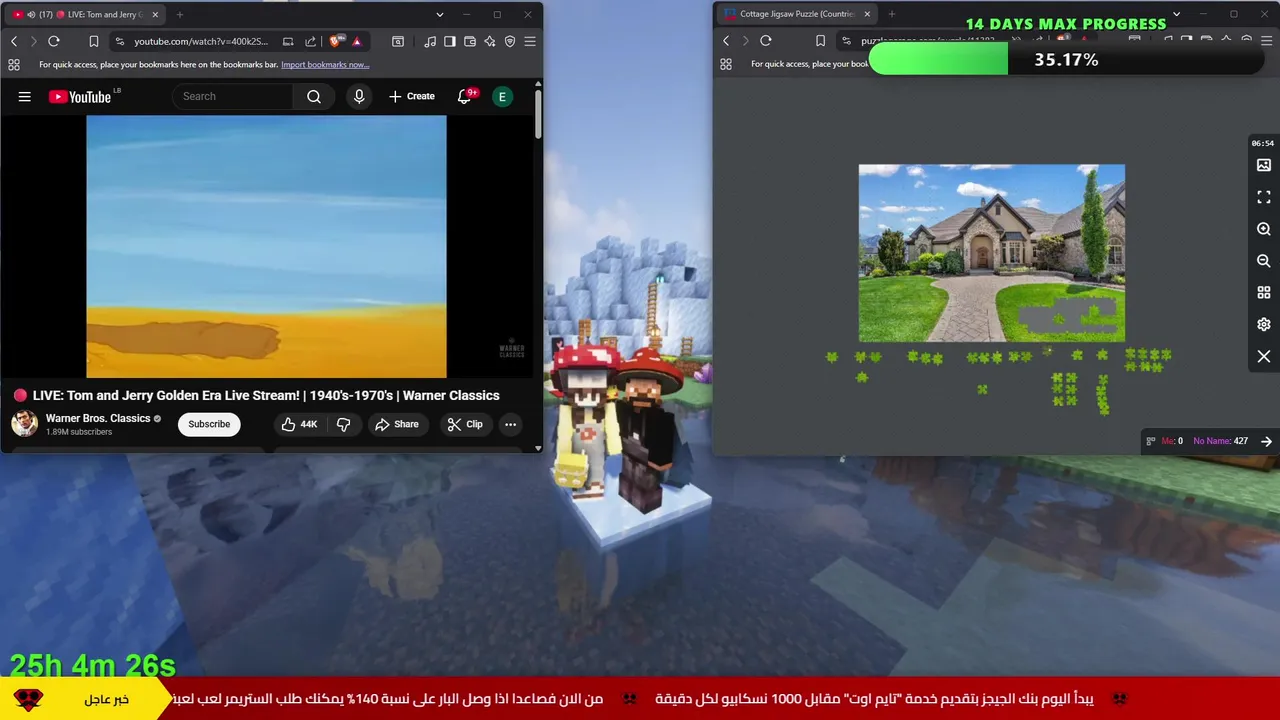The image size is (1280, 720).
Task: Go to YouTube home via logo
Action: pos(80,97)
